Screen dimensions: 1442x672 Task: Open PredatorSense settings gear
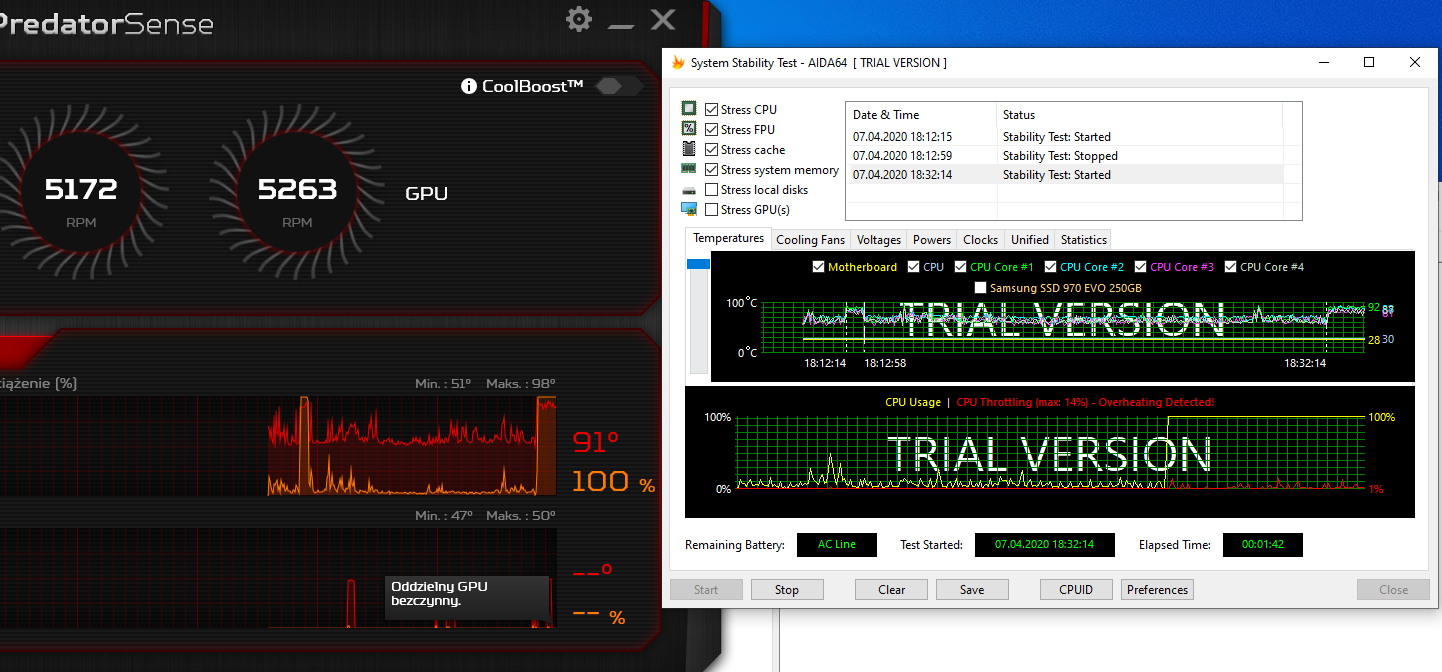(x=578, y=19)
